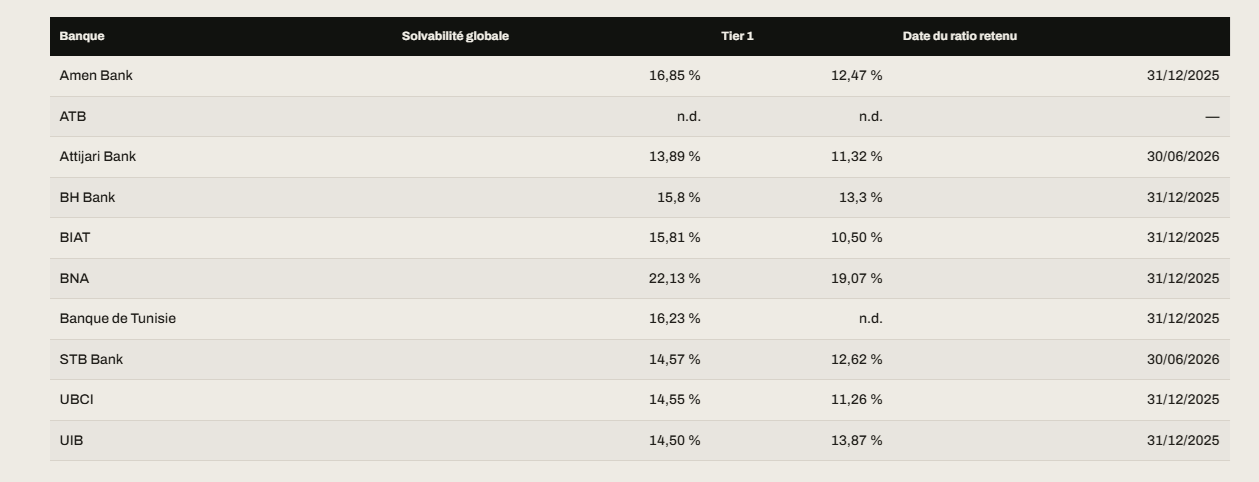Select the dash in ATB's date cell

click(1212, 117)
